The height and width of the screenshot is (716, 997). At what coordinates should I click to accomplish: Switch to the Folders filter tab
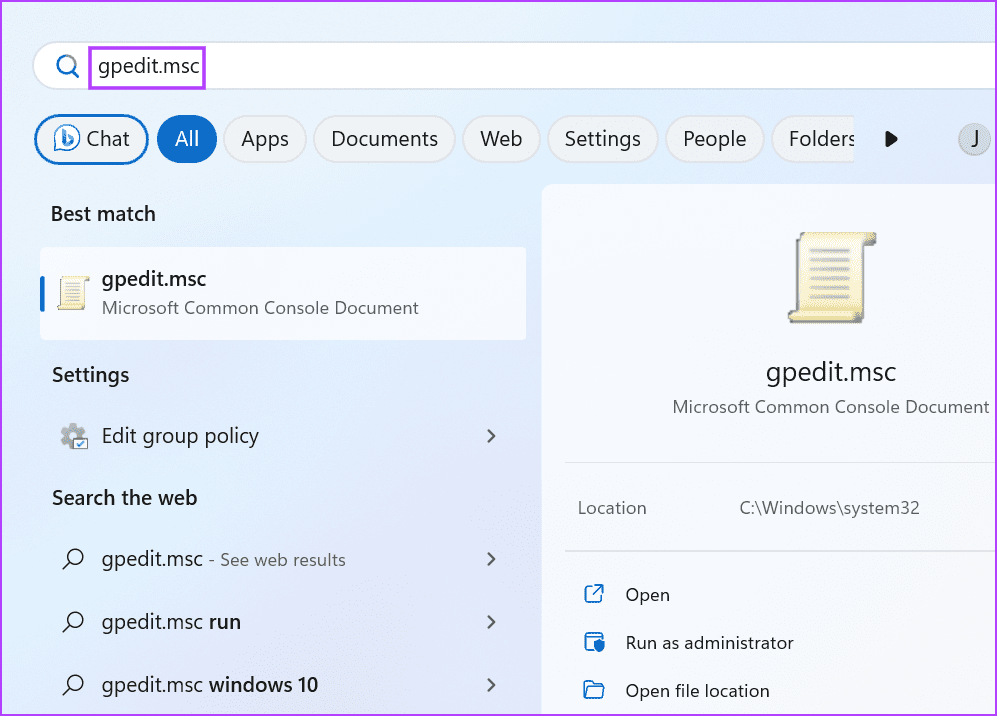[x=813, y=139]
